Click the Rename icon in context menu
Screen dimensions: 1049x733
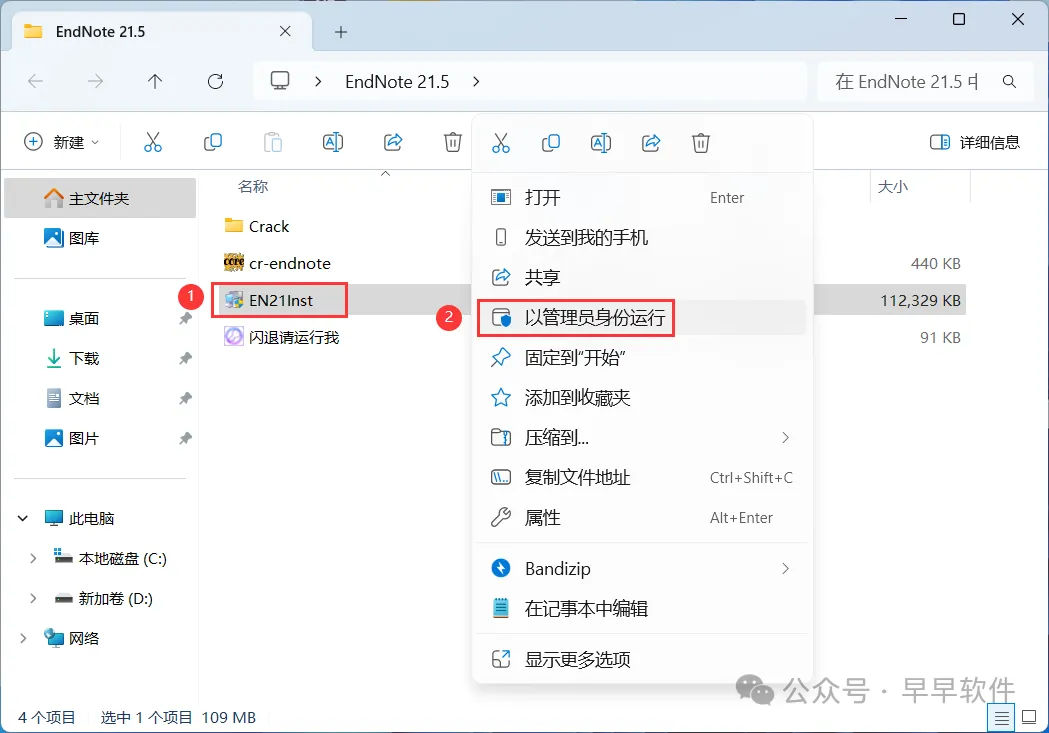click(601, 142)
